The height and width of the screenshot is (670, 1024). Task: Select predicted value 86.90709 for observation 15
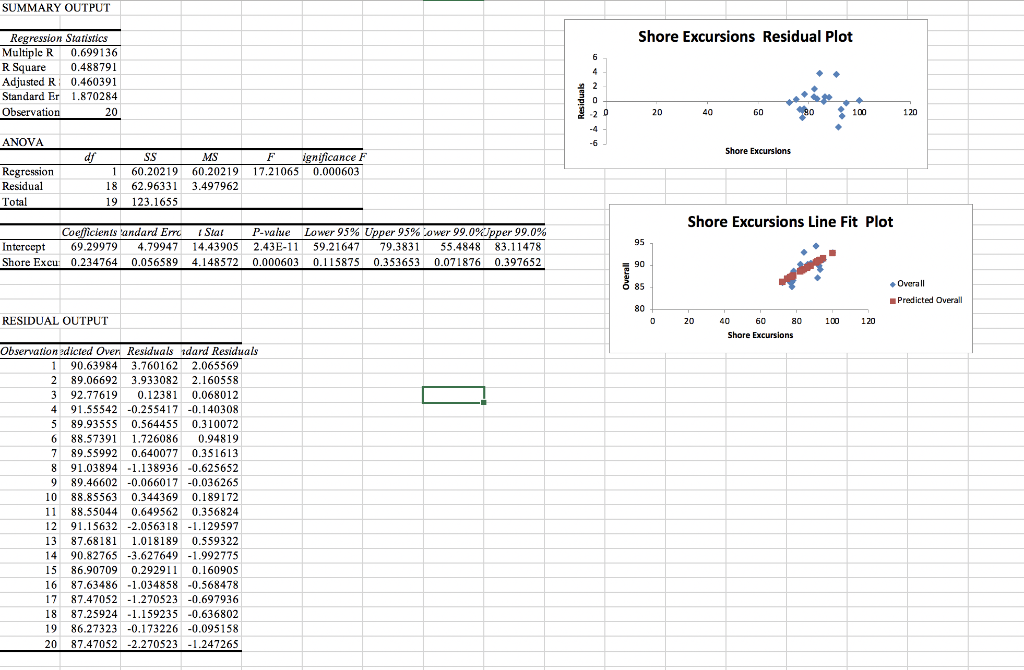(x=94, y=570)
